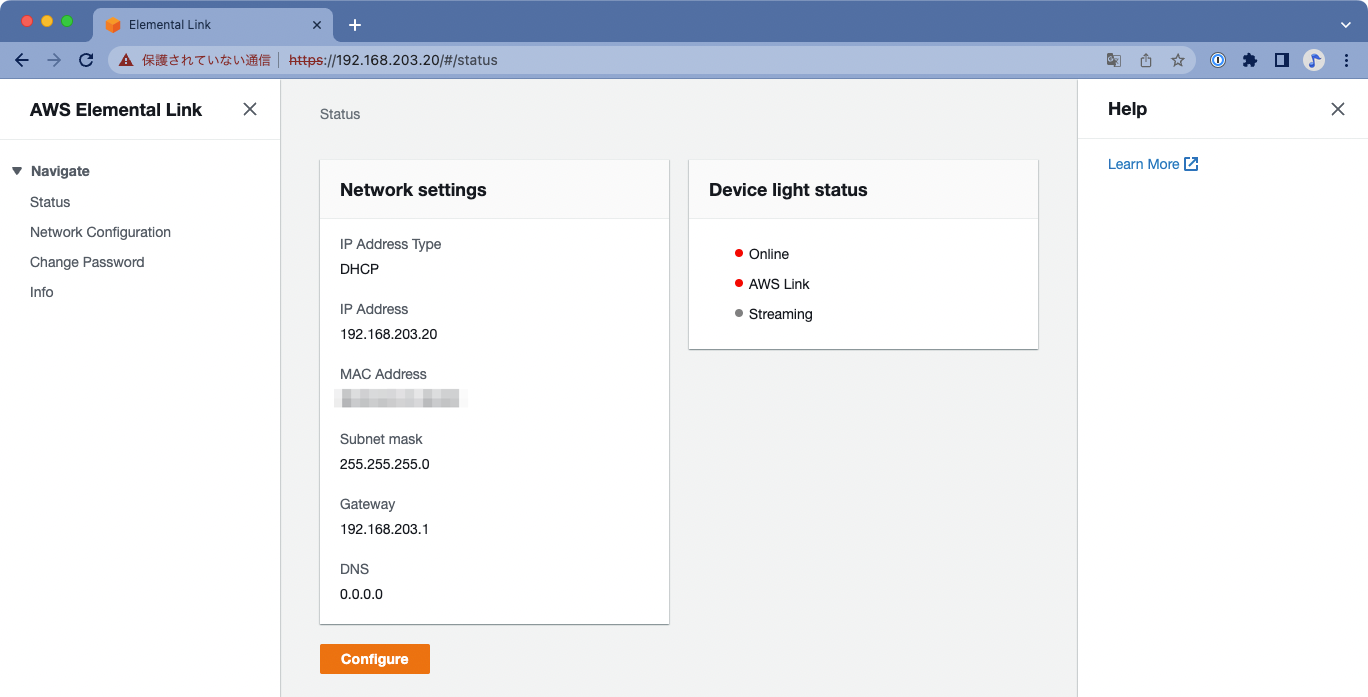
Task: Collapse the Navigate section triangle
Action: pos(17,170)
